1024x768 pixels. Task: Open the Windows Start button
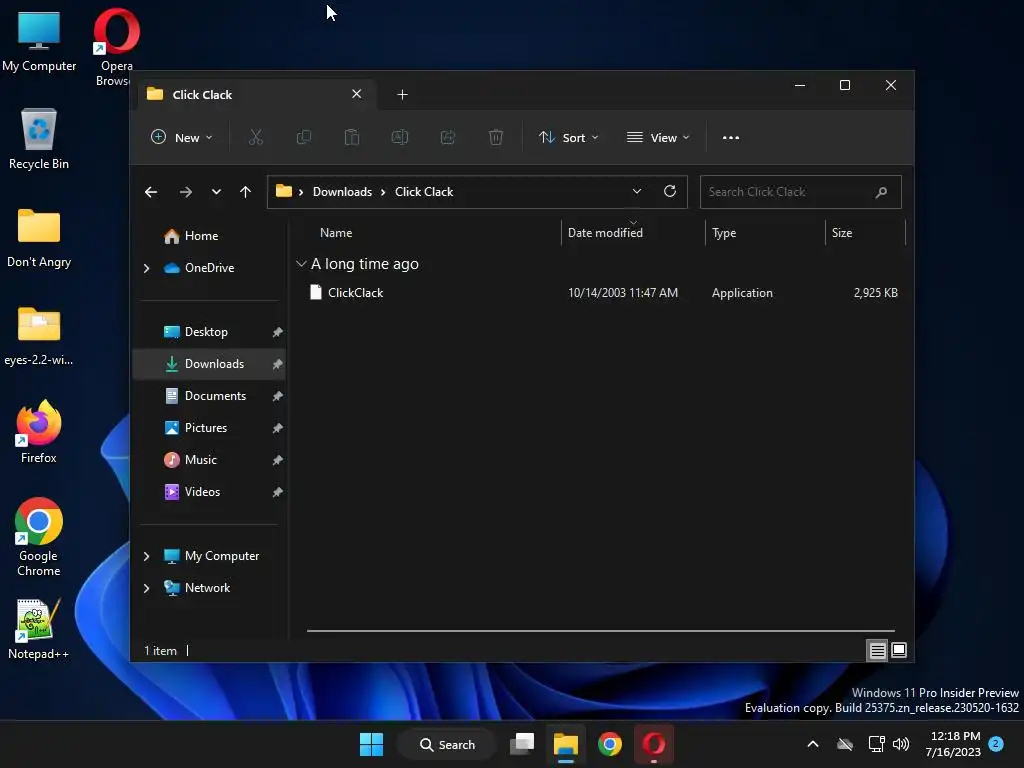coord(372,744)
